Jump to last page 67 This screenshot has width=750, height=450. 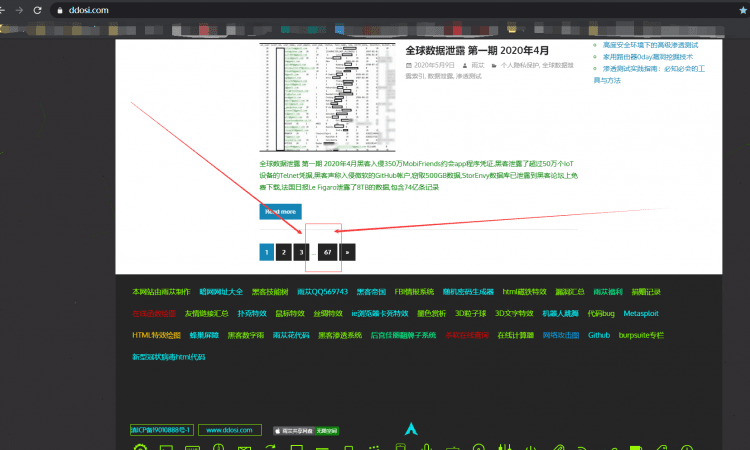click(x=328, y=252)
